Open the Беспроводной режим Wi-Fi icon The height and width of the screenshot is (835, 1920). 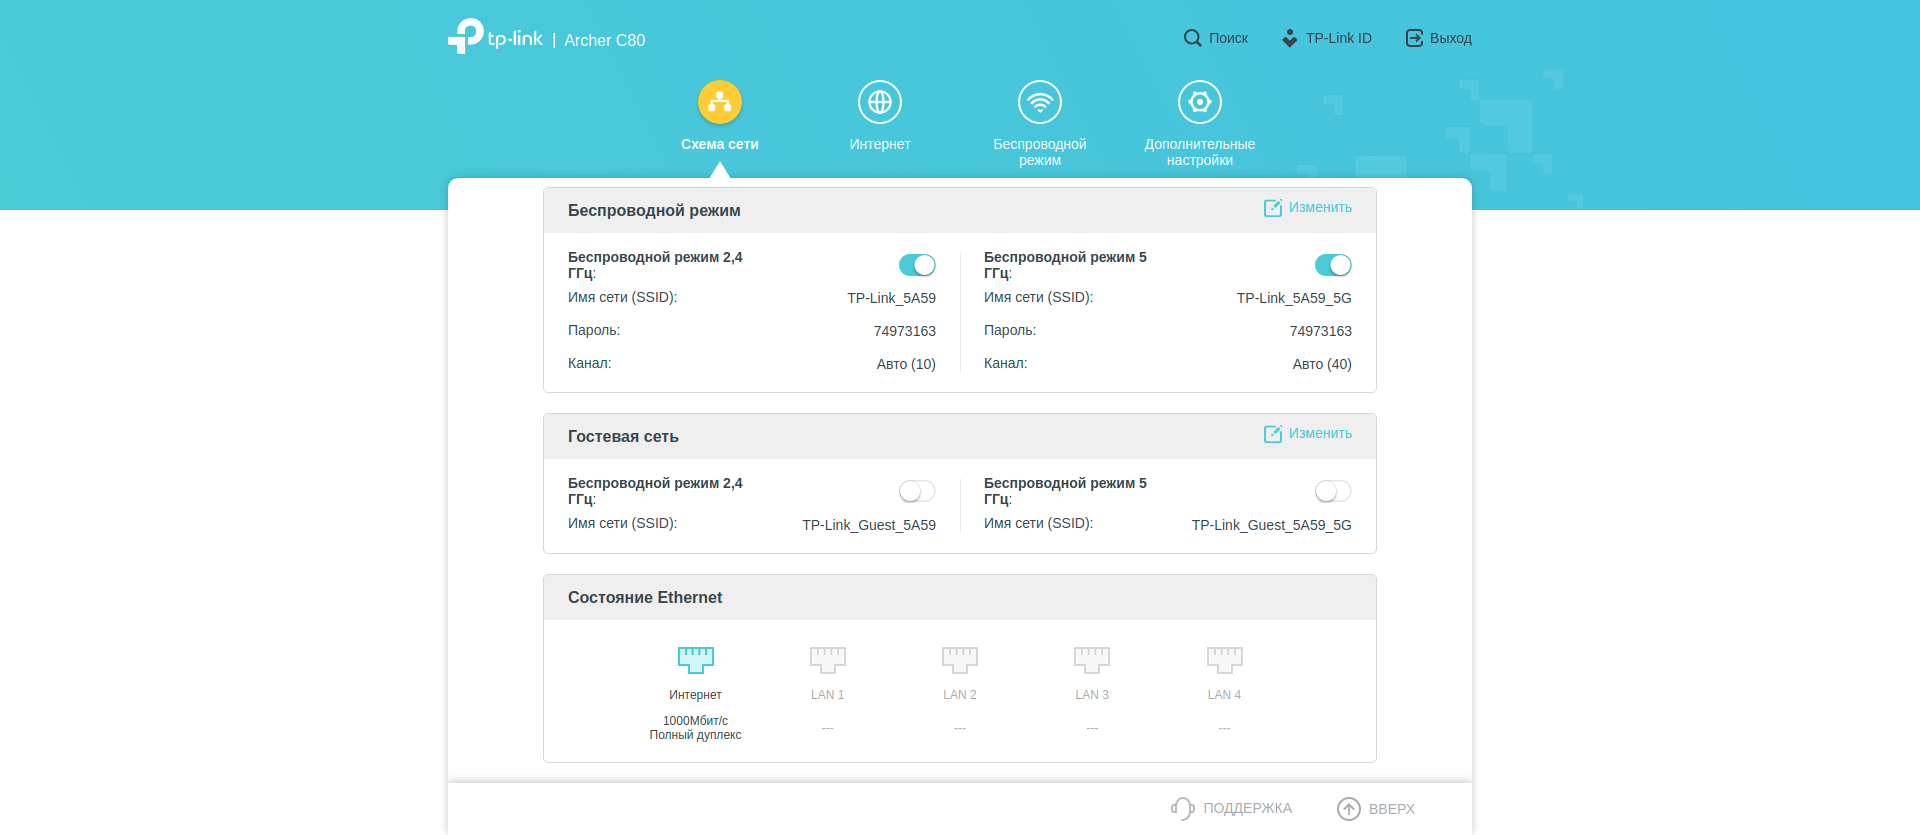click(1039, 102)
